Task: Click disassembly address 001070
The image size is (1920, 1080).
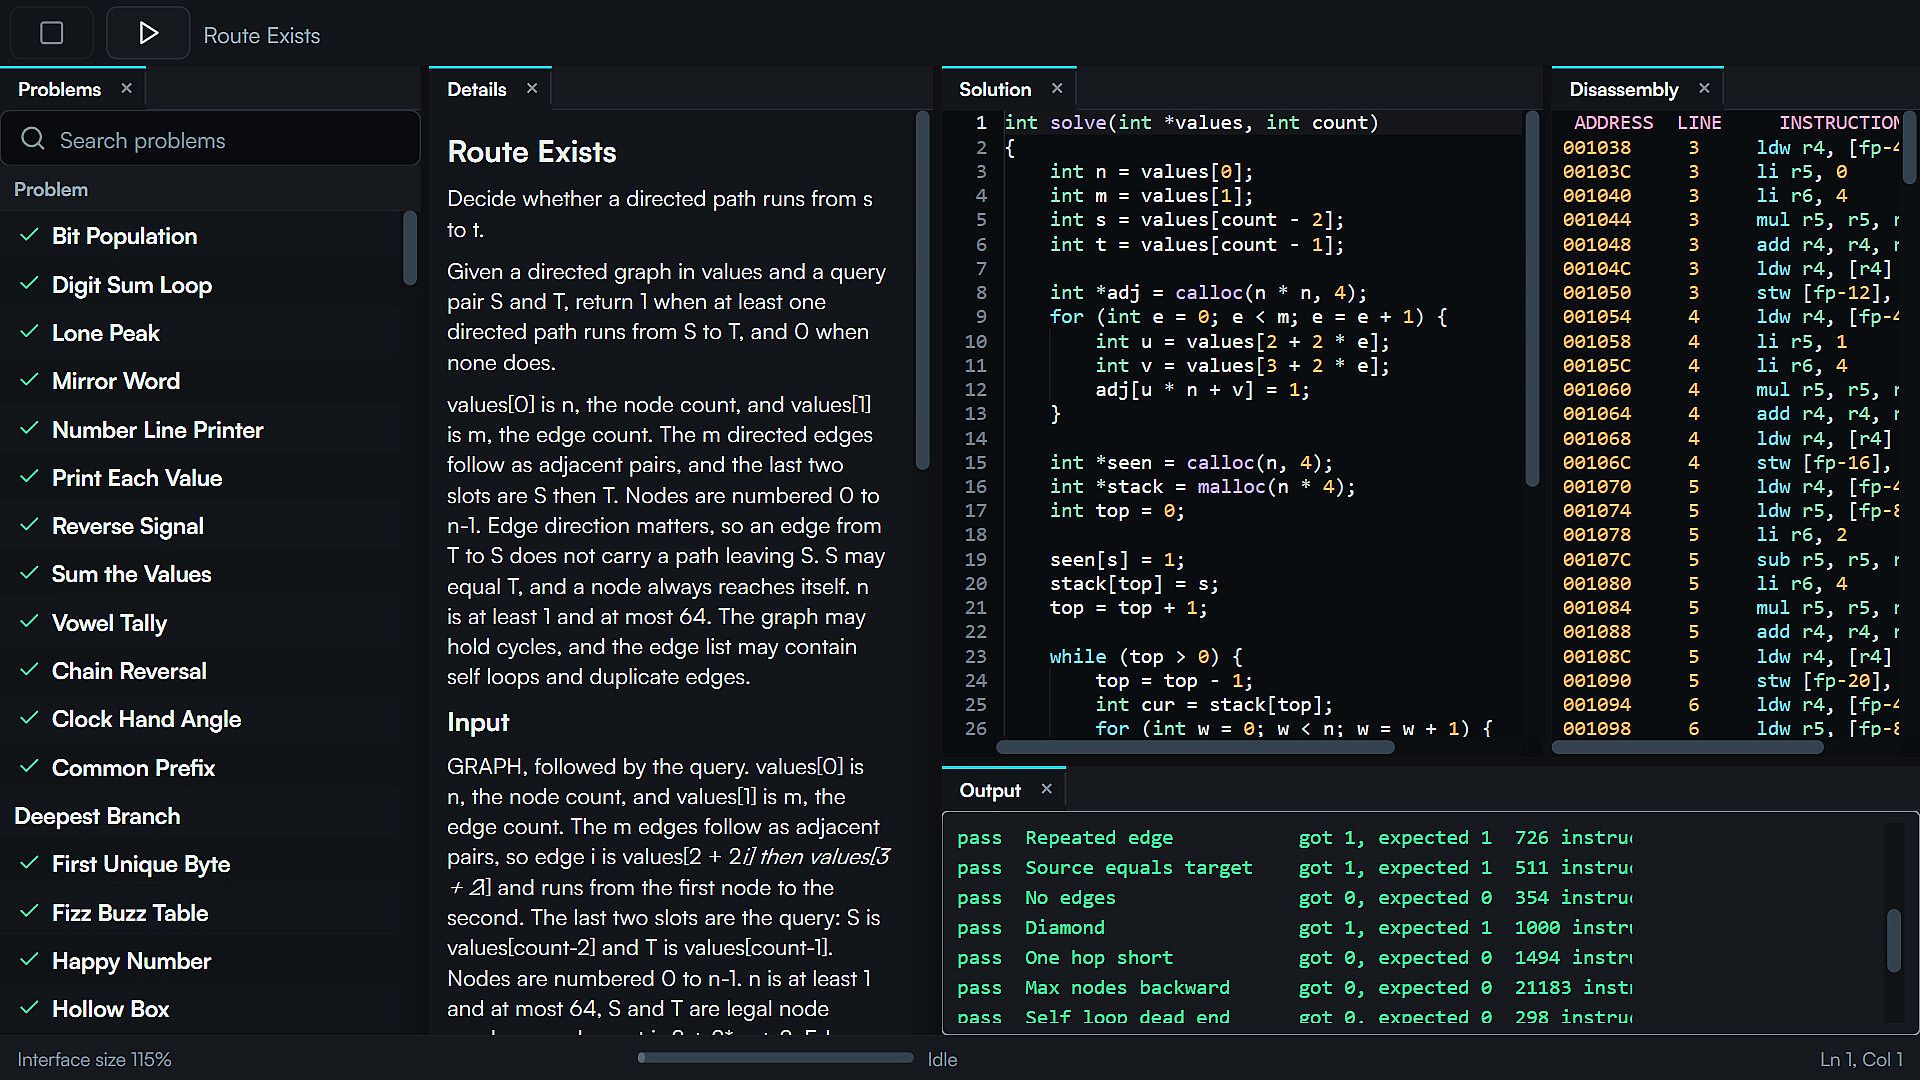Action: pyautogui.click(x=1597, y=486)
